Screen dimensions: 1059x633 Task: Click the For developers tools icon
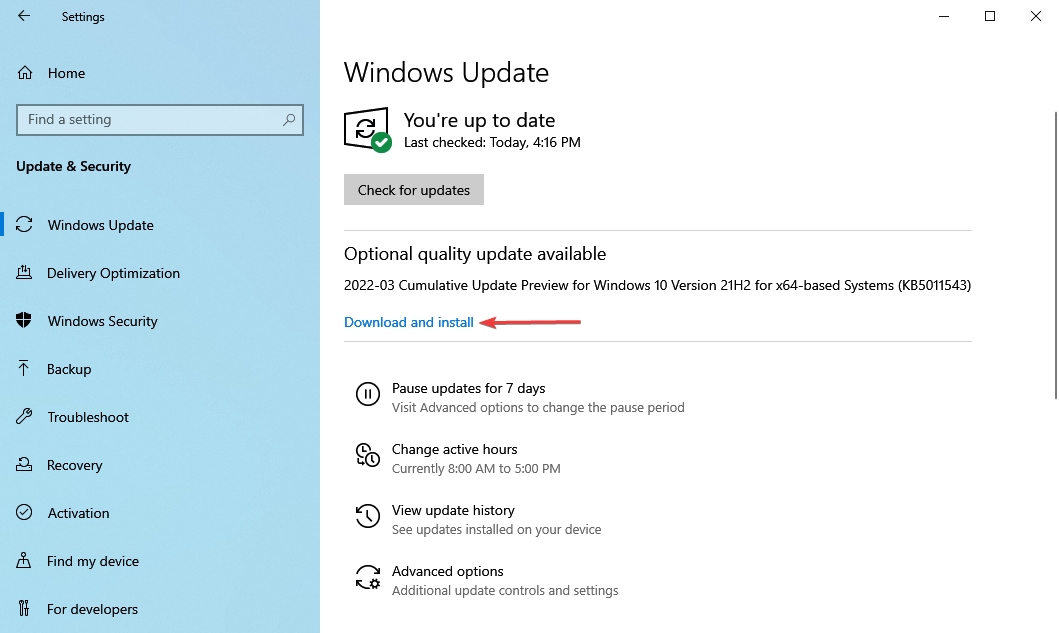[x=24, y=608]
